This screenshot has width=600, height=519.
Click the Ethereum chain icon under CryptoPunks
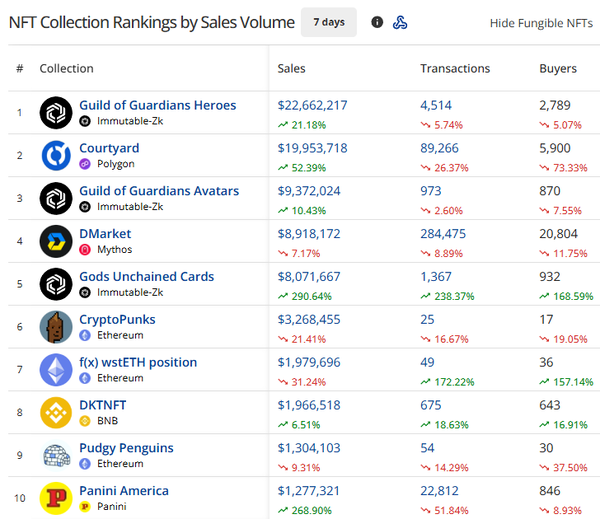[85, 336]
